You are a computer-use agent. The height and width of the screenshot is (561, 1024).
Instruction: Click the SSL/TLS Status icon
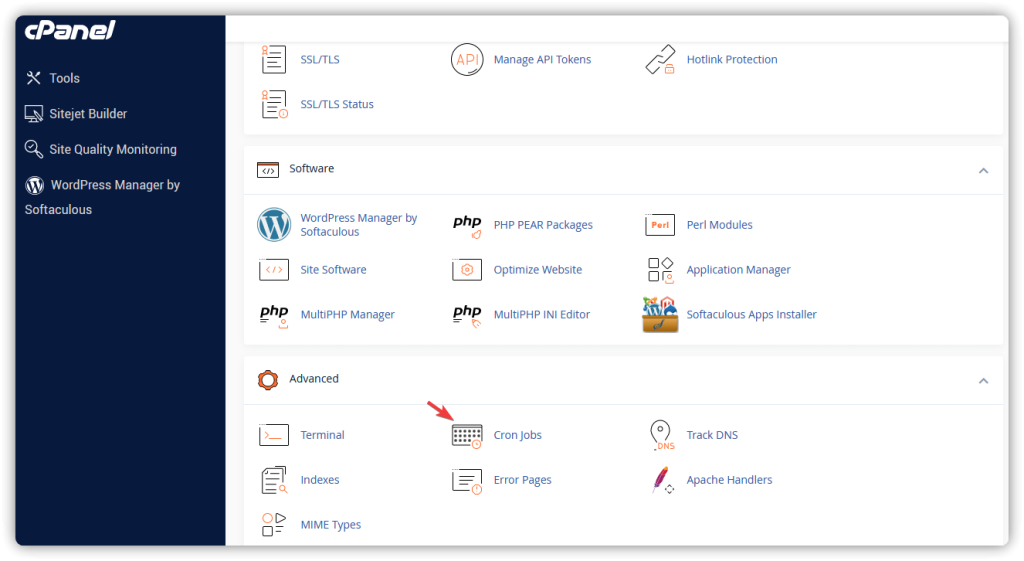coord(274,104)
